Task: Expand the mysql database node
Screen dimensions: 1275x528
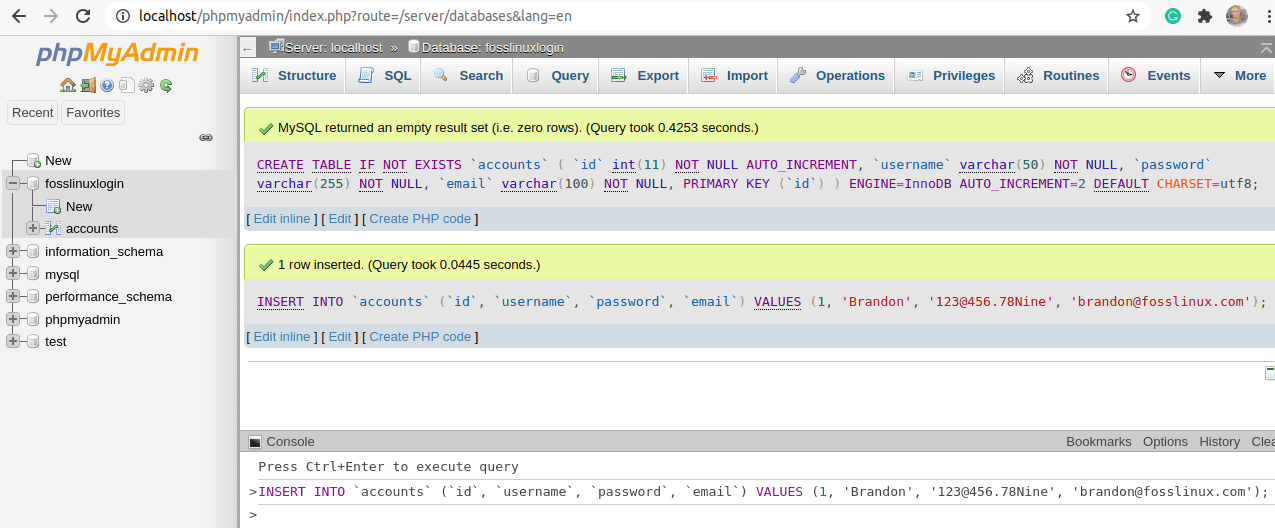Action: 13,274
